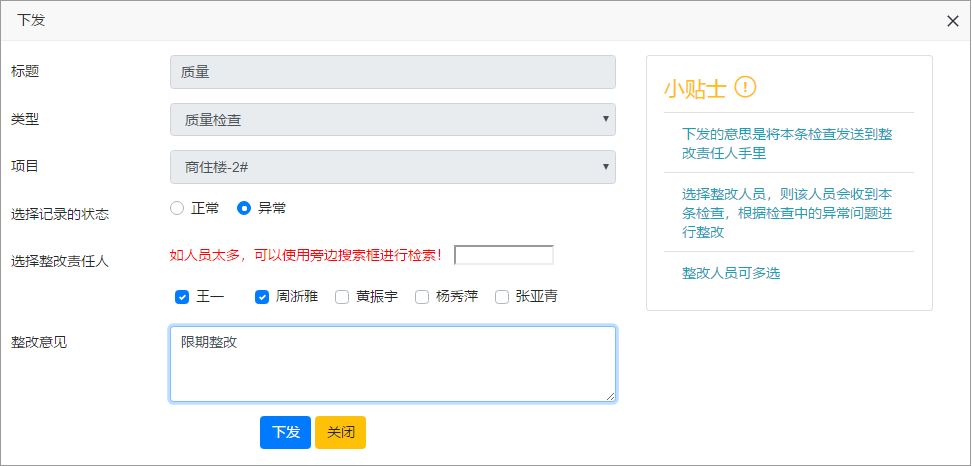The height and width of the screenshot is (466, 972).
Task: Open the 类型 dropdown showing 质量检查
Action: click(x=393, y=120)
